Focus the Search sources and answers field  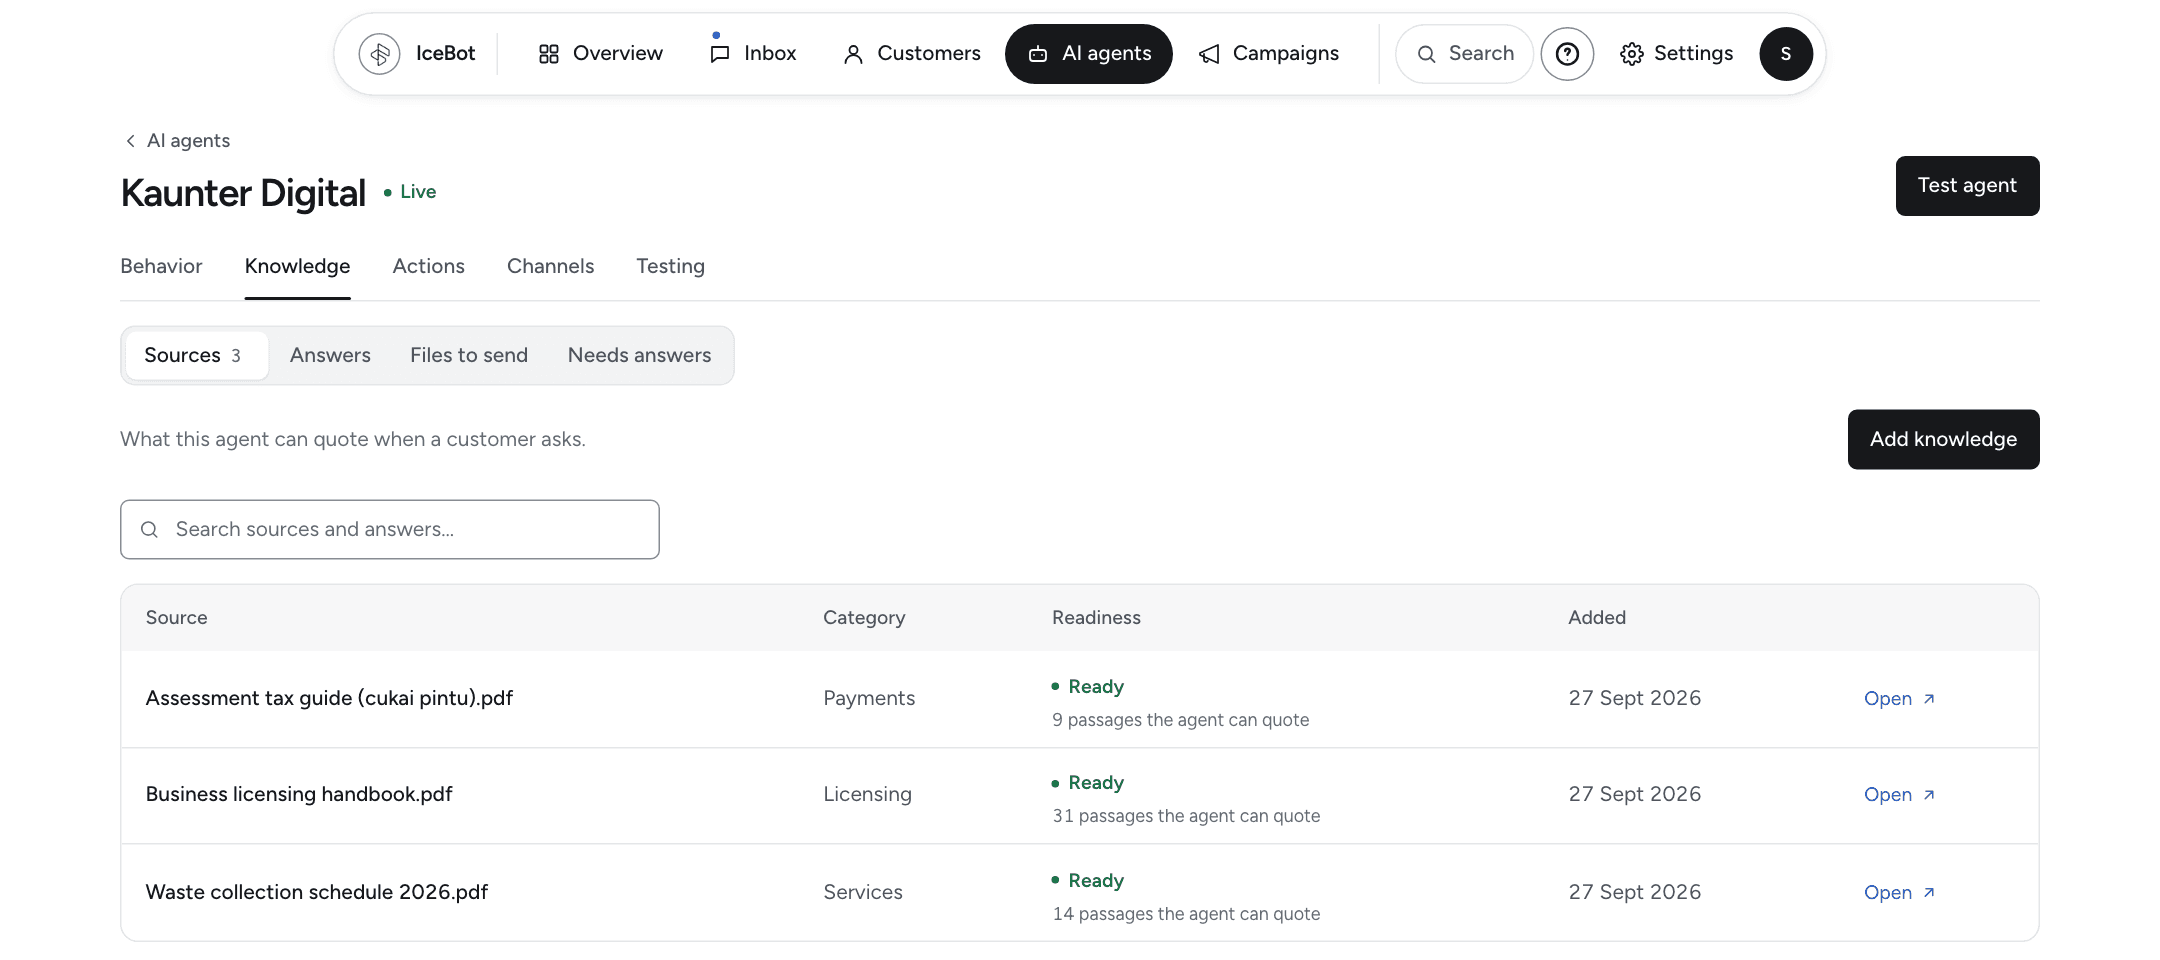tap(390, 529)
